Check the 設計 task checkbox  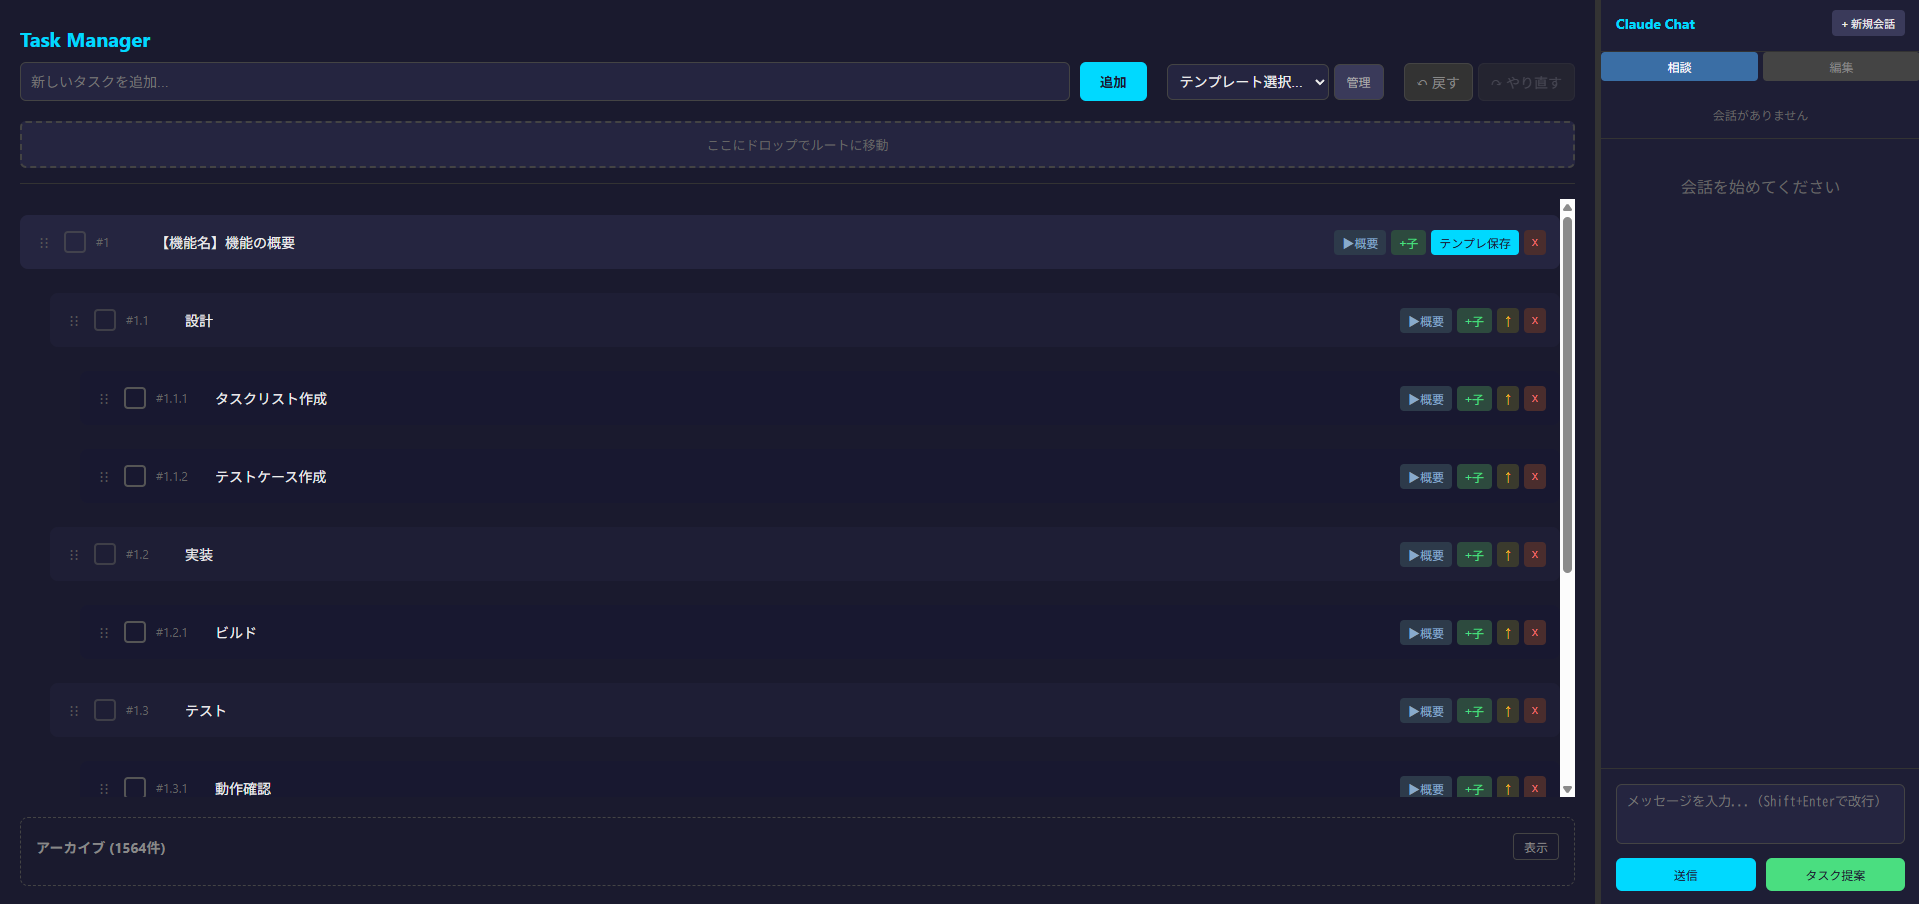[105, 320]
